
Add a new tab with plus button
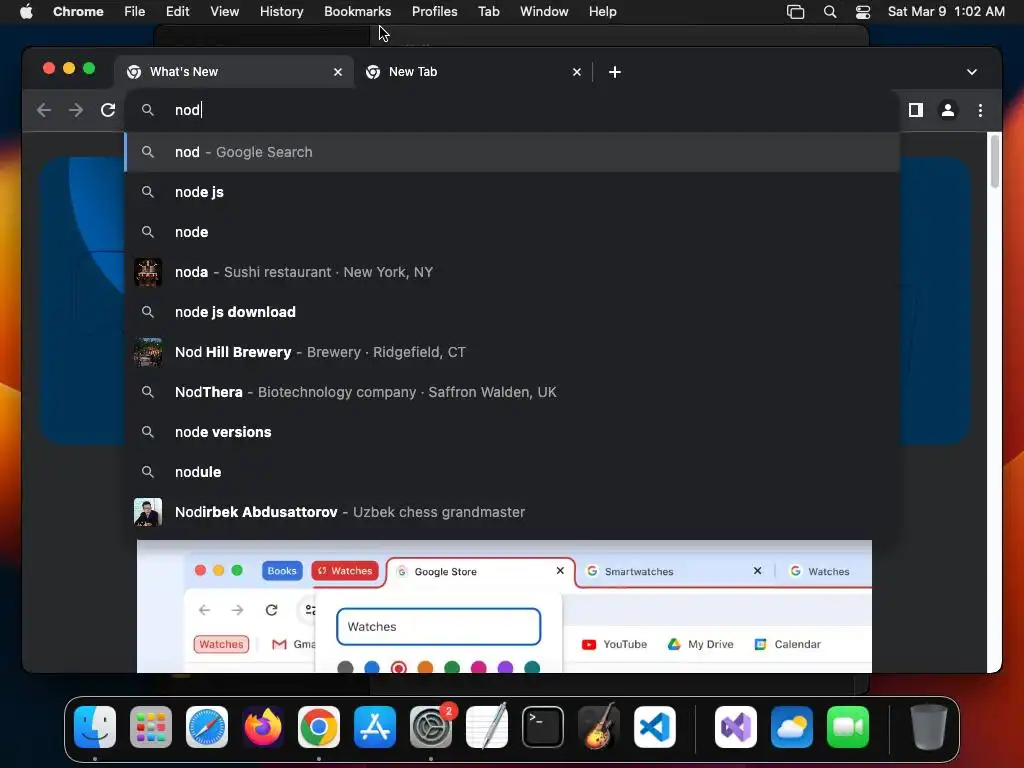(x=615, y=72)
